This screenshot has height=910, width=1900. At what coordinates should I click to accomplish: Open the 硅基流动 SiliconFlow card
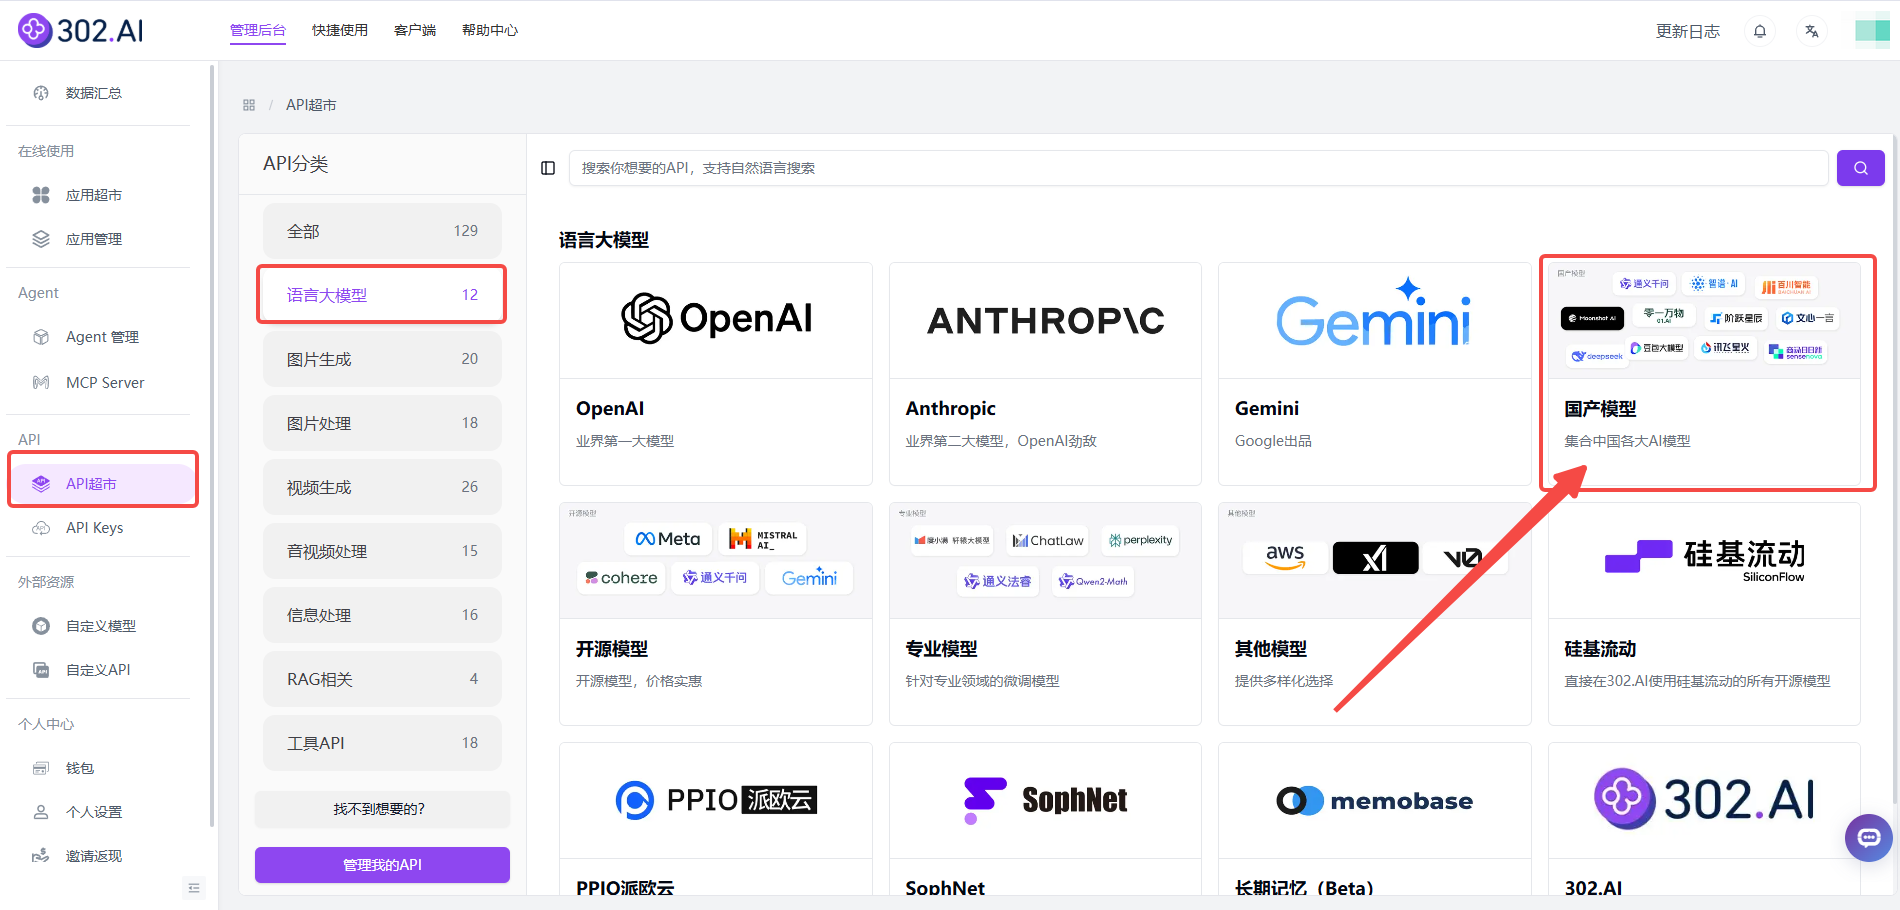coord(1704,614)
